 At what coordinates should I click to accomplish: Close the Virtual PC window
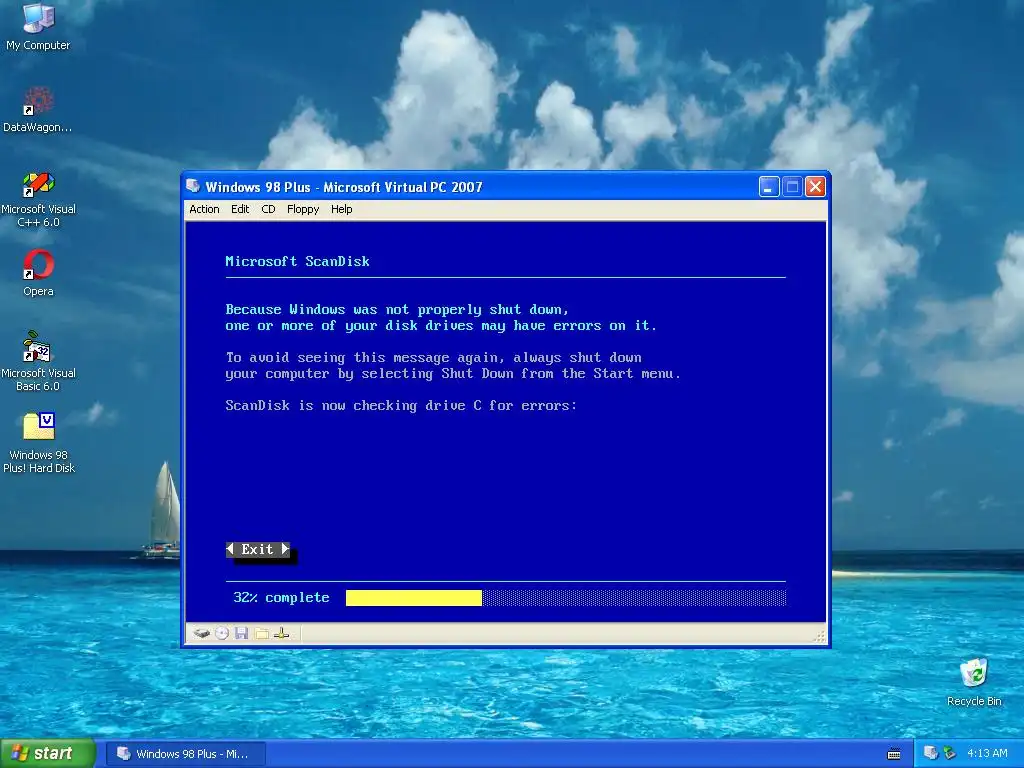pos(815,187)
